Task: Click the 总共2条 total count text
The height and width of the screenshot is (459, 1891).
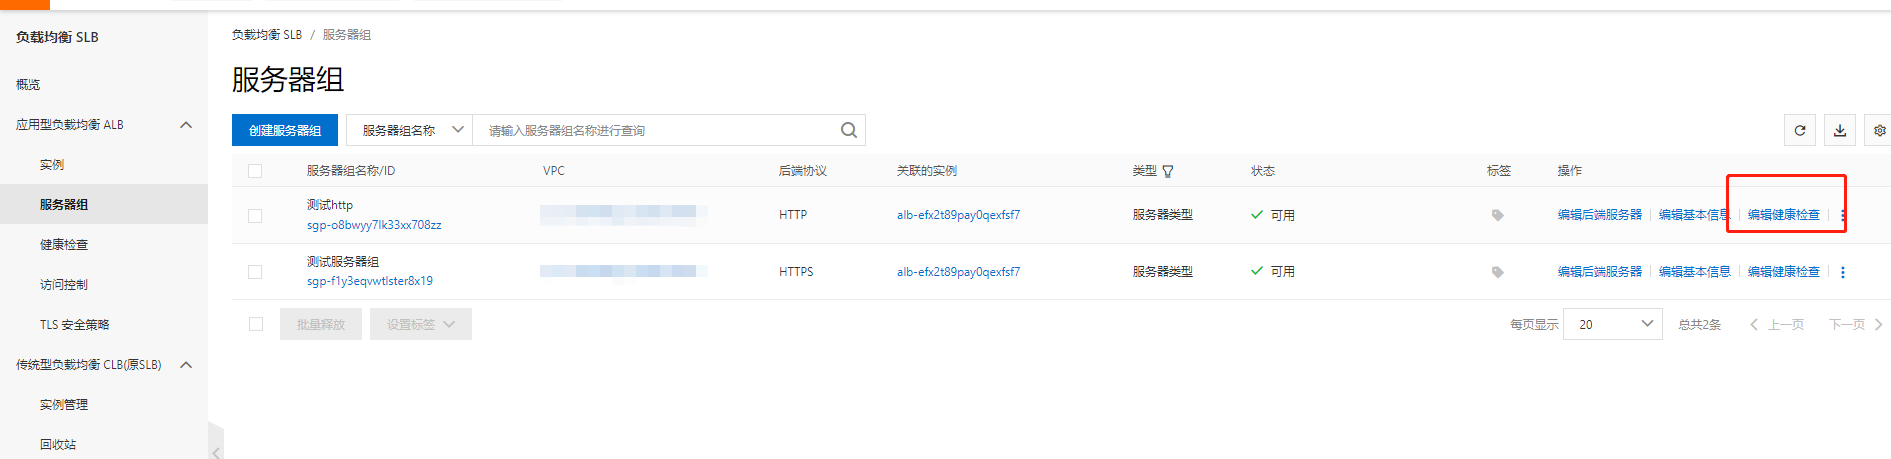Action: (1699, 324)
